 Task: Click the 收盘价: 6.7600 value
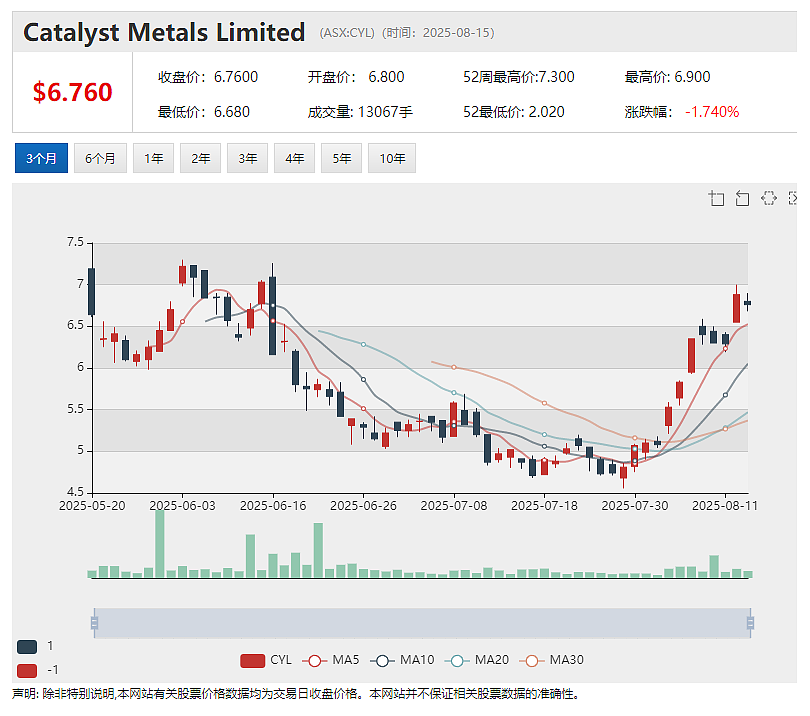tap(208, 77)
